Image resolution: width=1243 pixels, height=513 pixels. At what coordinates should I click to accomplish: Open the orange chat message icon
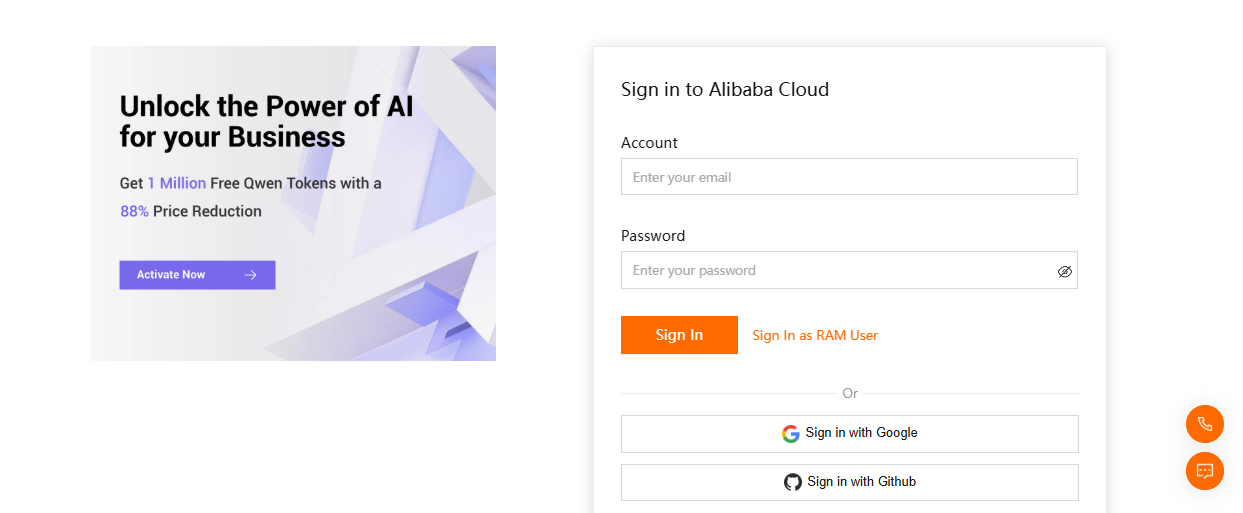pos(1204,471)
